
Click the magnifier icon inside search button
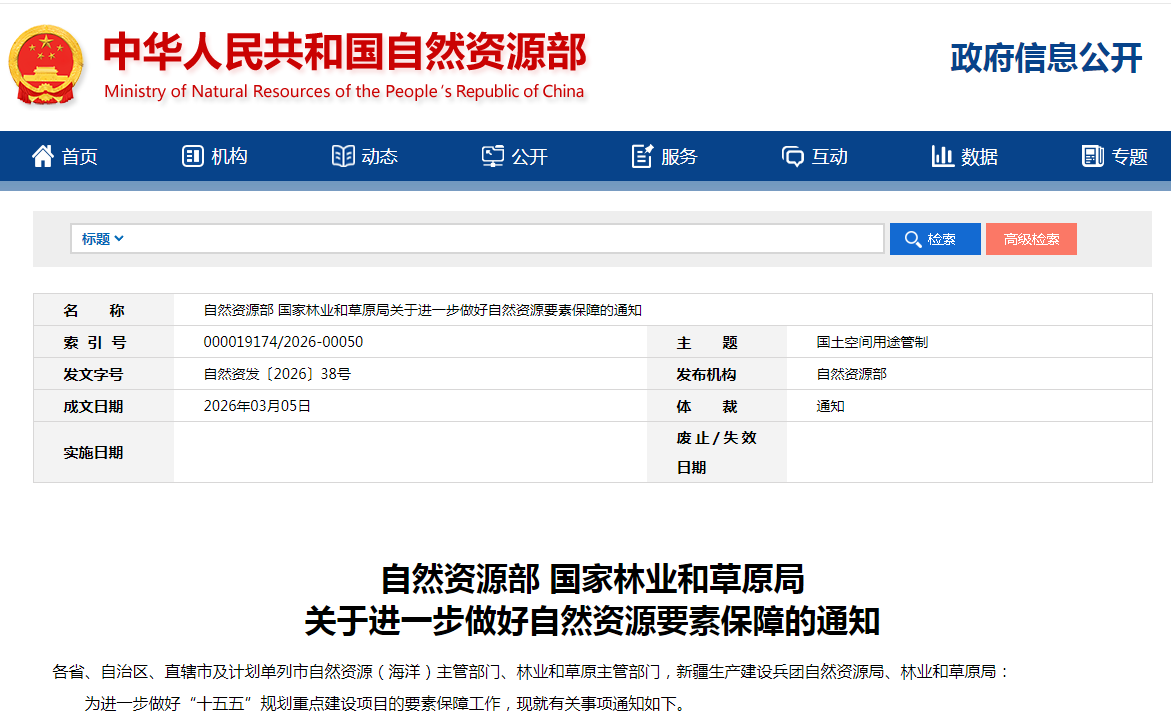(x=912, y=239)
